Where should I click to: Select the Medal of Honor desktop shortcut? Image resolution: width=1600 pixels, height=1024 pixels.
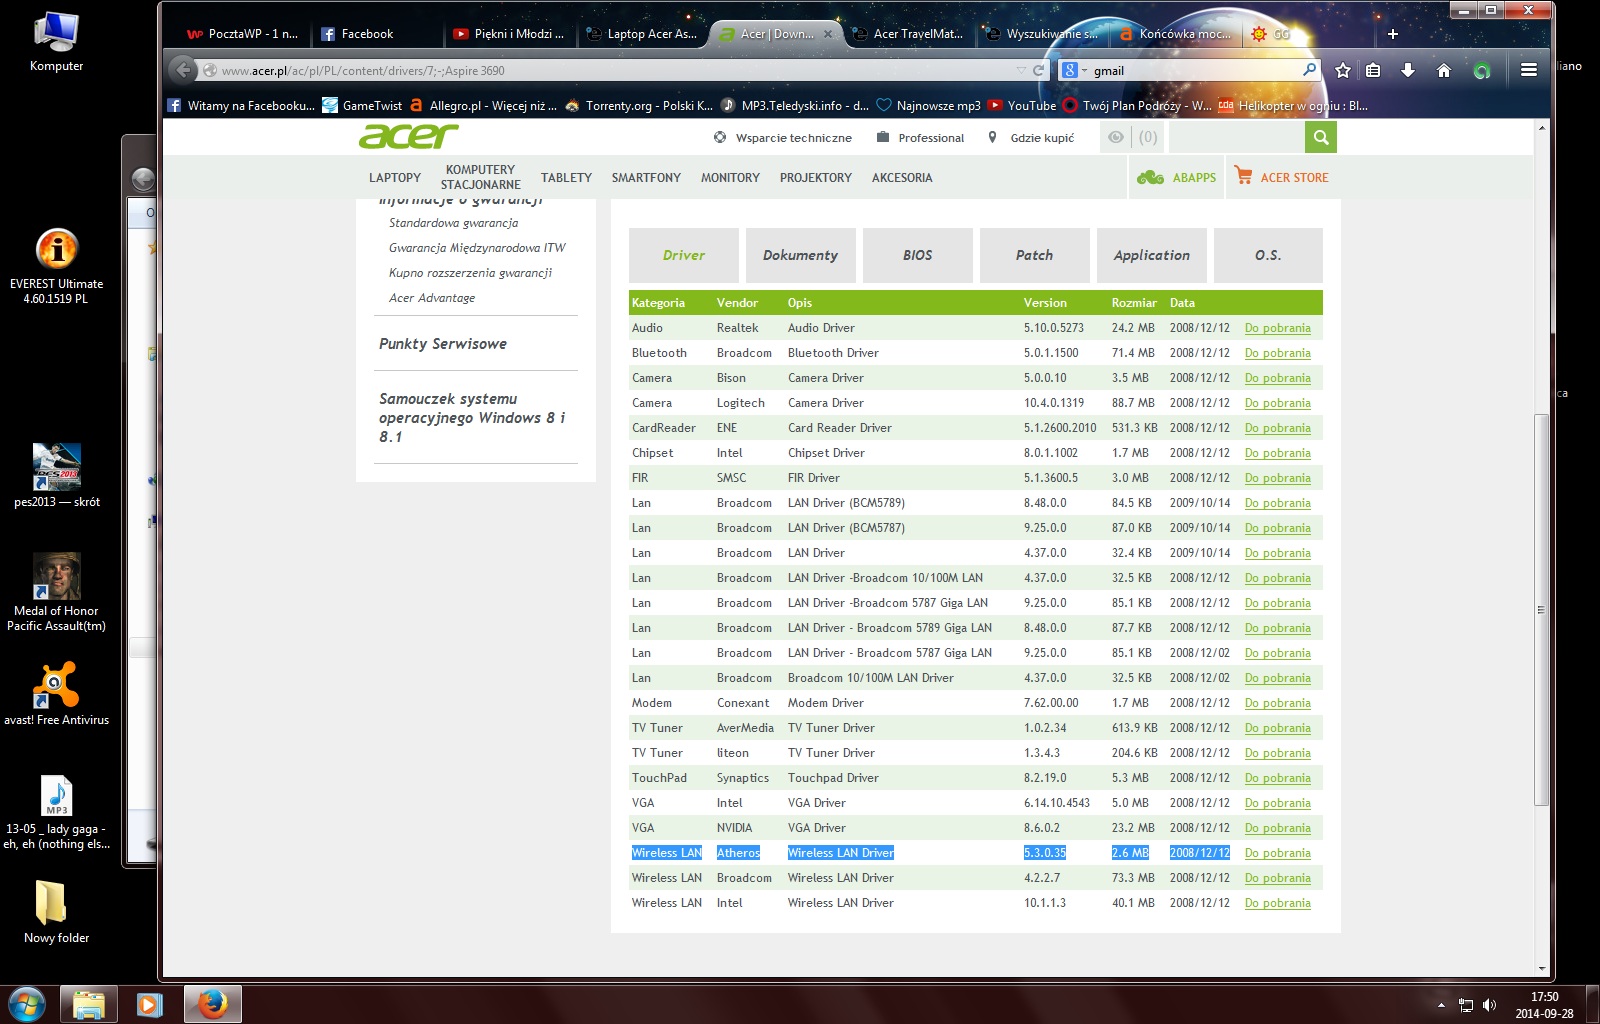click(56, 592)
